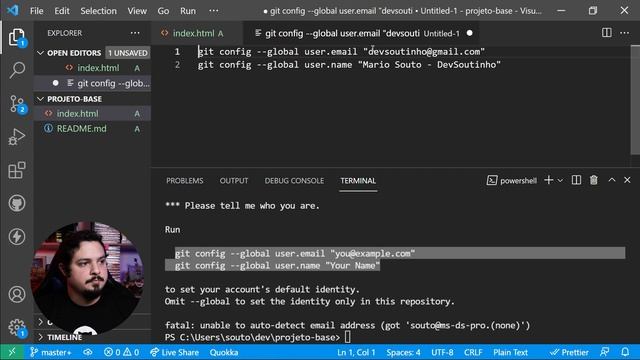Open the View menu
The width and height of the screenshot is (640, 360).
137,11
